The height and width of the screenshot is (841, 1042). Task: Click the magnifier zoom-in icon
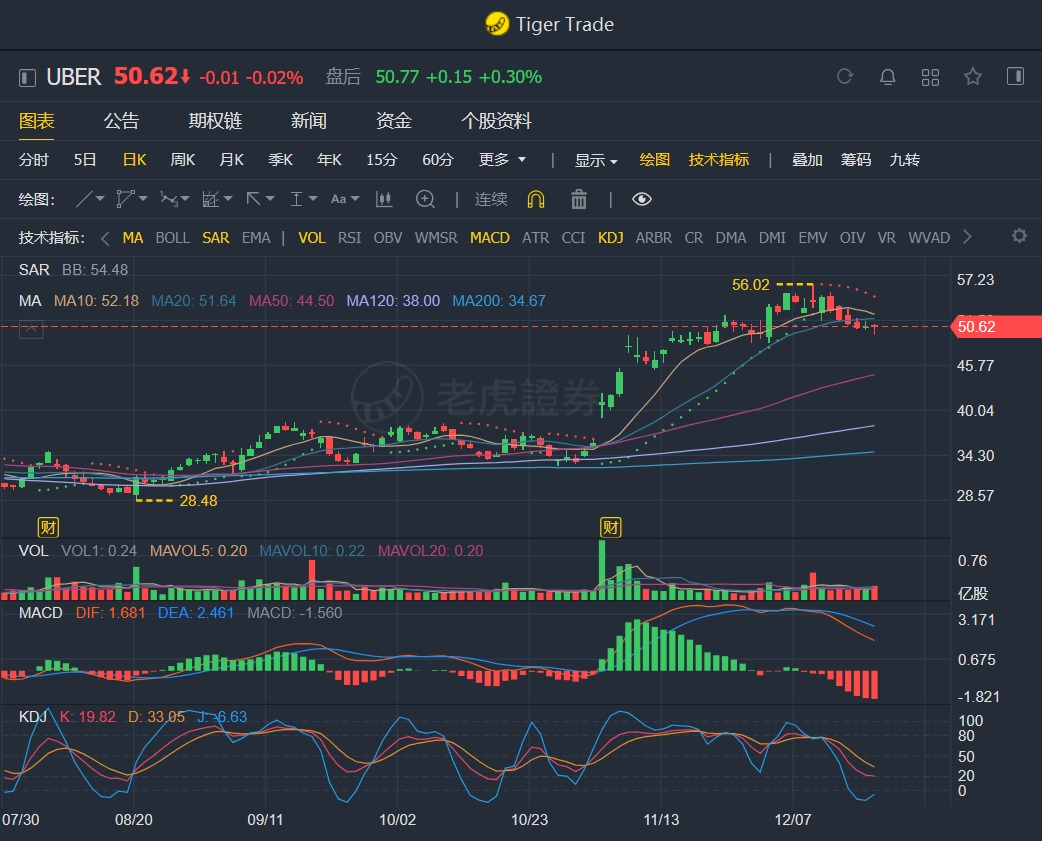(425, 199)
